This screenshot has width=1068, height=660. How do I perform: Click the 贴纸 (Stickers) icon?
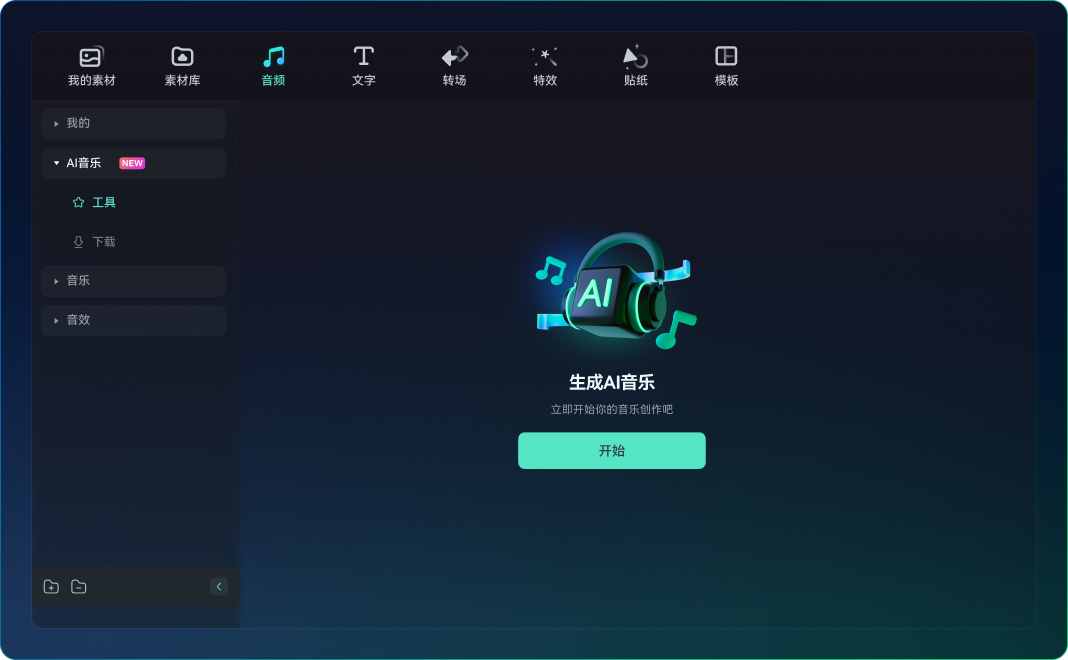(x=635, y=65)
